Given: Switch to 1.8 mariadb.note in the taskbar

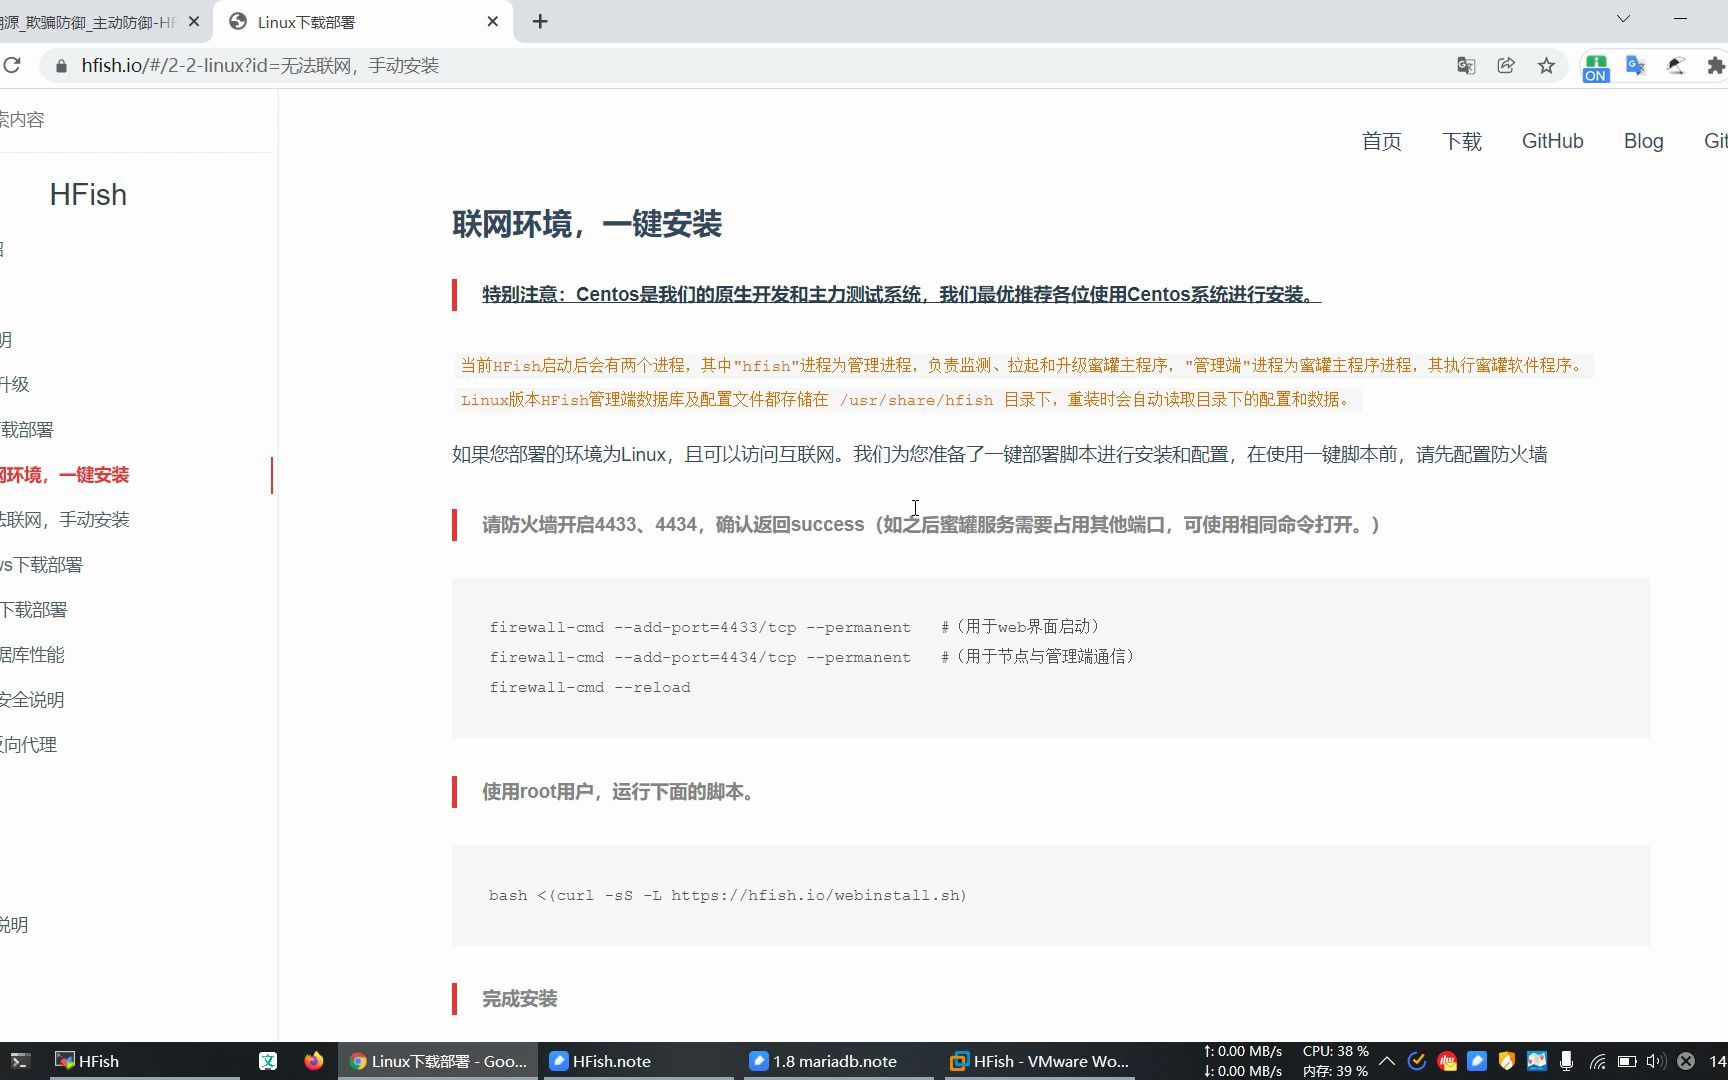Looking at the screenshot, I should (x=838, y=1061).
